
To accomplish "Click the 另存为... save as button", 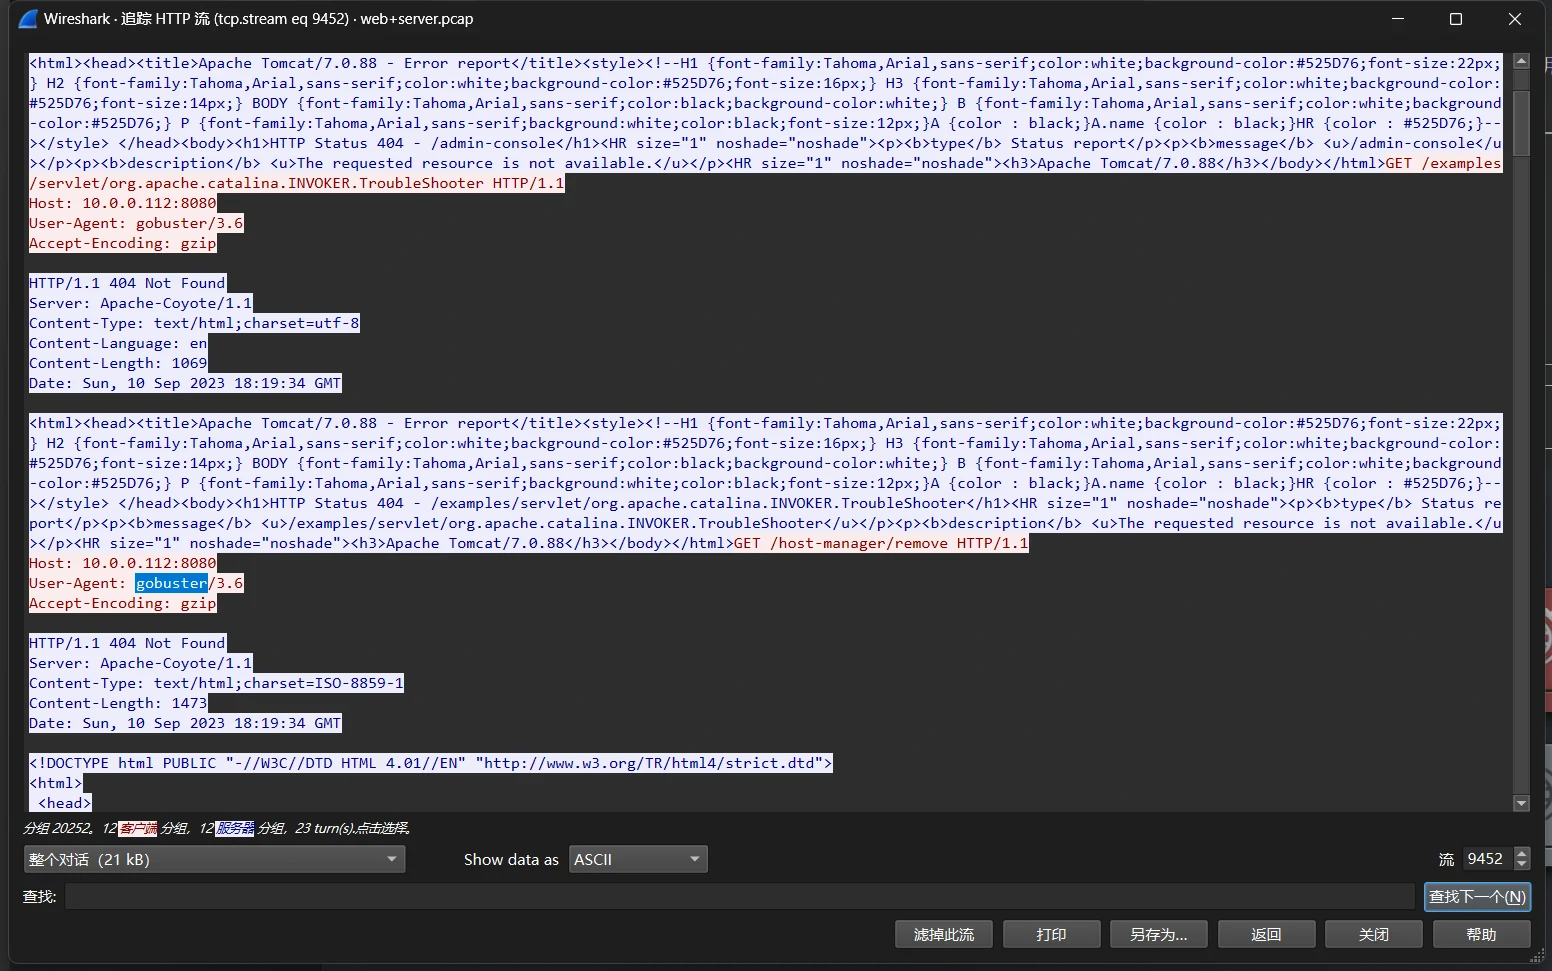I will click(x=1158, y=934).
